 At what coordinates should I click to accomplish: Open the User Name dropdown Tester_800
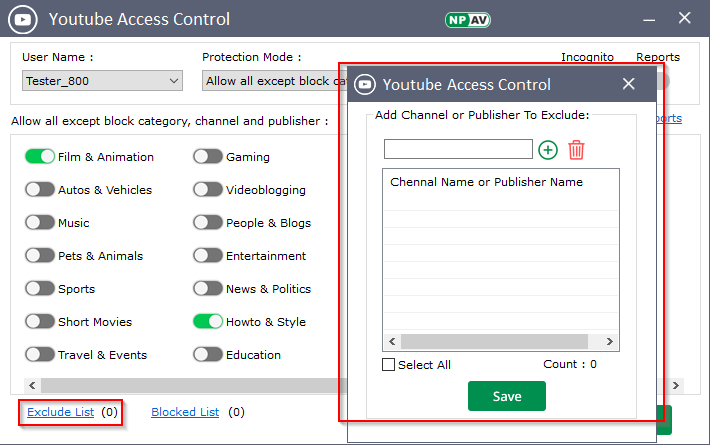pos(101,81)
